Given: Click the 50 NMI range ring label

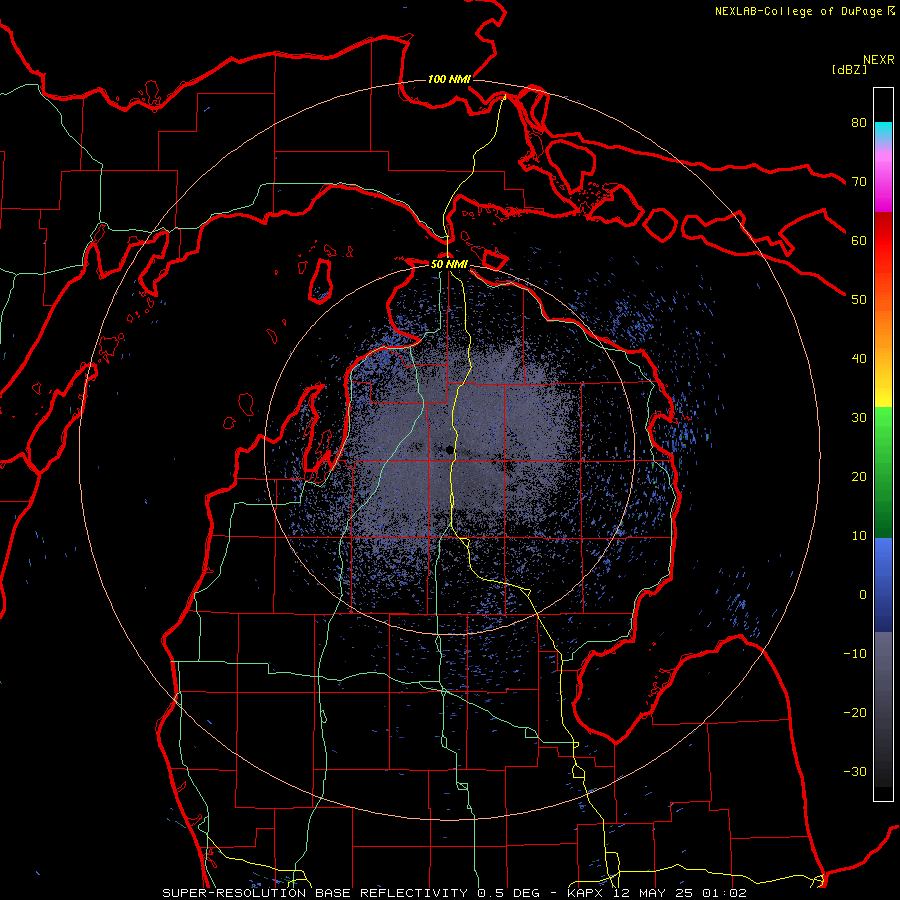Looking at the screenshot, I should coord(449,264).
